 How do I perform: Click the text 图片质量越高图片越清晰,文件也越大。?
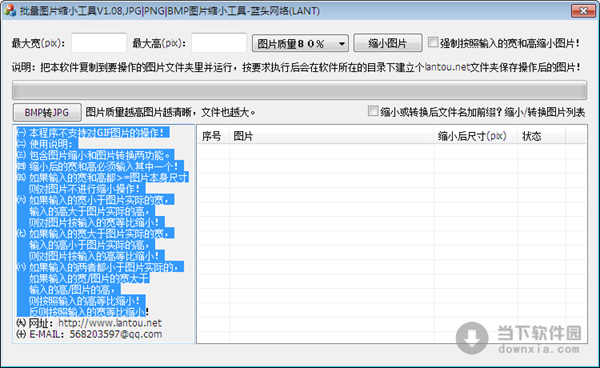point(171,112)
